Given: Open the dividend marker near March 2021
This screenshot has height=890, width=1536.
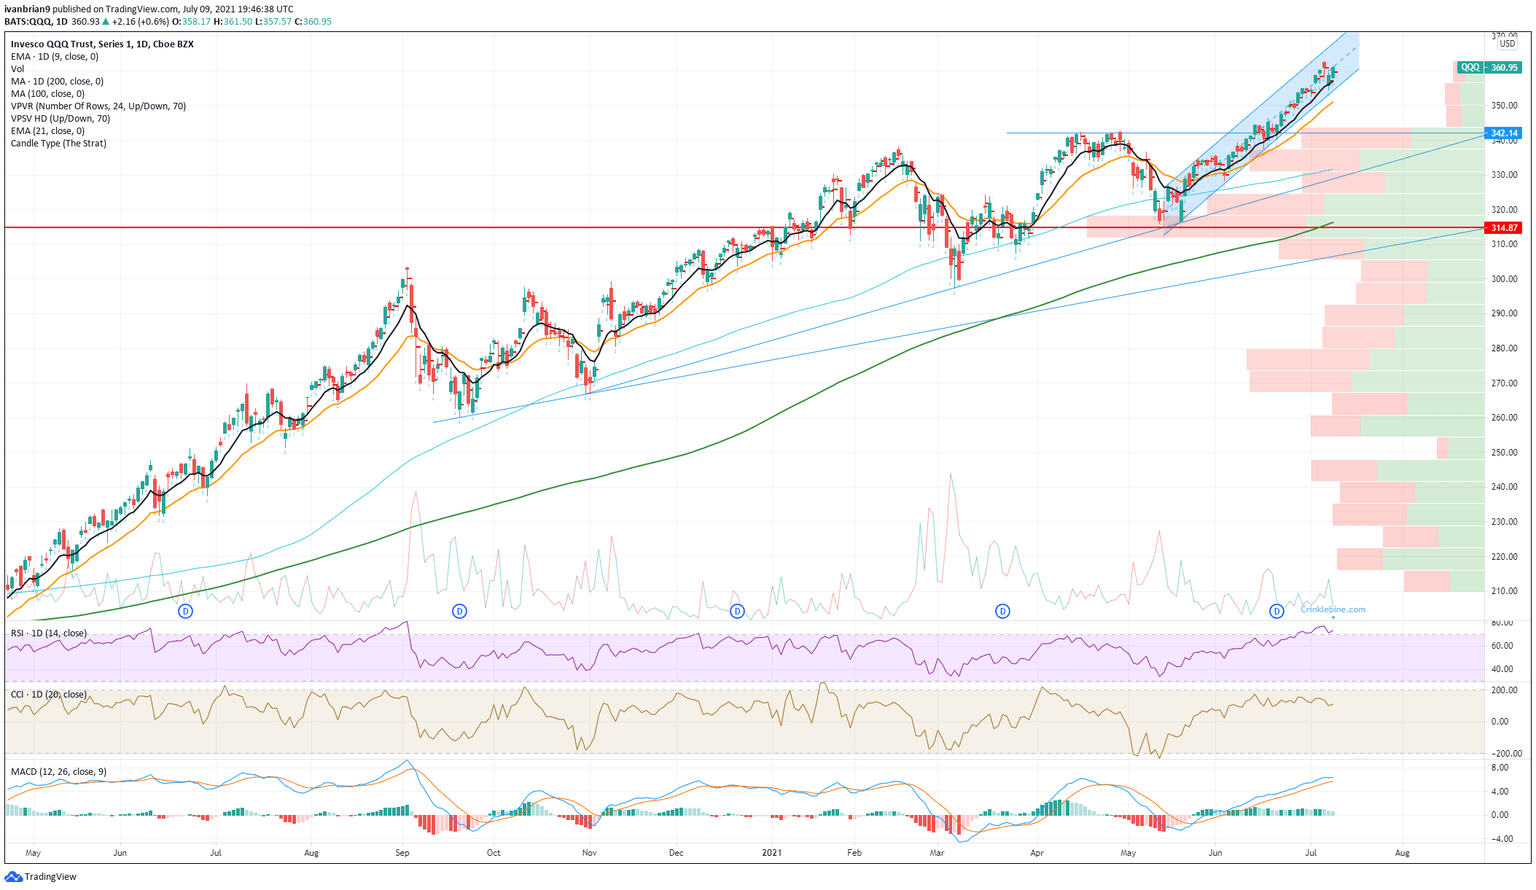Looking at the screenshot, I should tap(1002, 611).
